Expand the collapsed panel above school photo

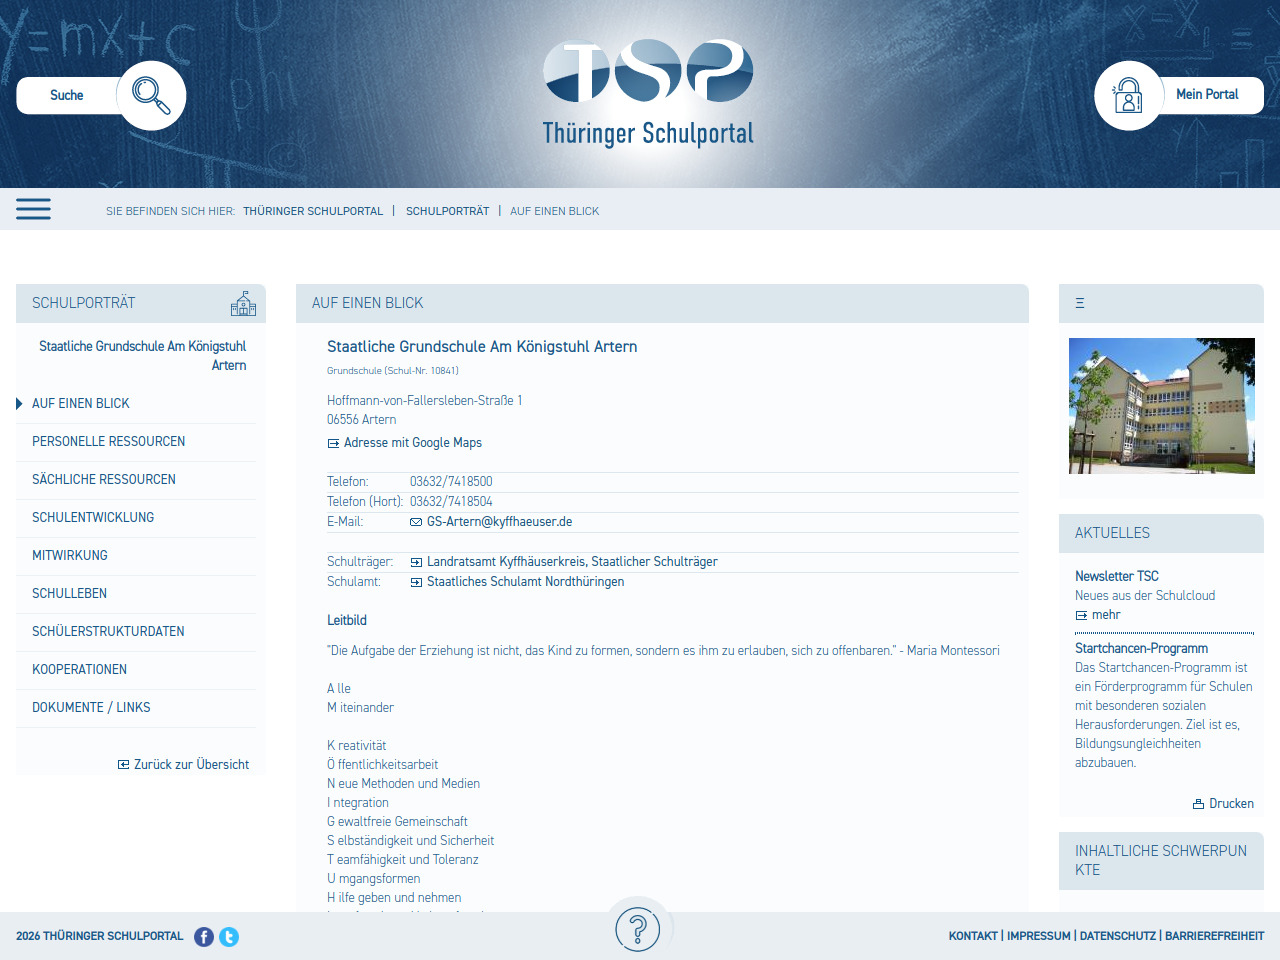click(x=1080, y=303)
